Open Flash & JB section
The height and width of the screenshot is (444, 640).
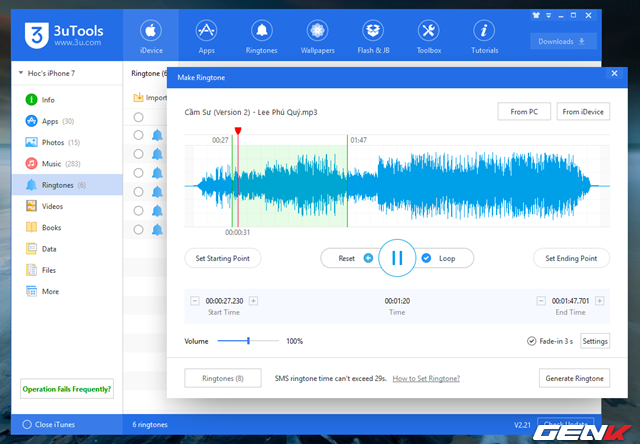(373, 36)
